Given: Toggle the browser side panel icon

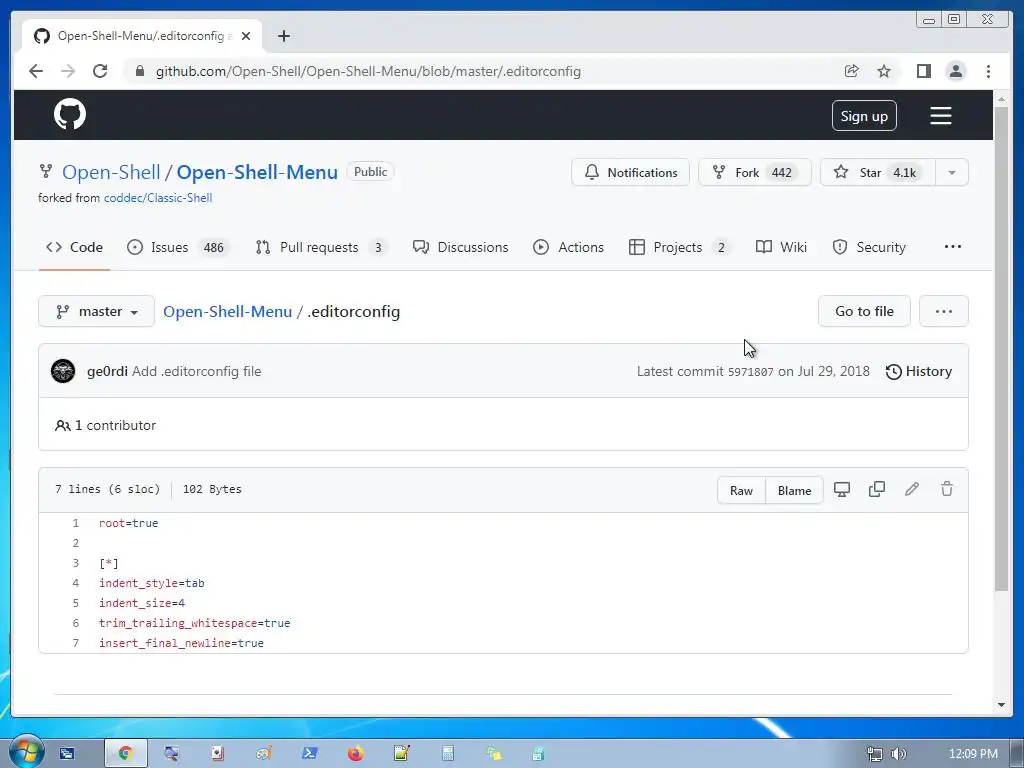Looking at the screenshot, I should coord(923,71).
